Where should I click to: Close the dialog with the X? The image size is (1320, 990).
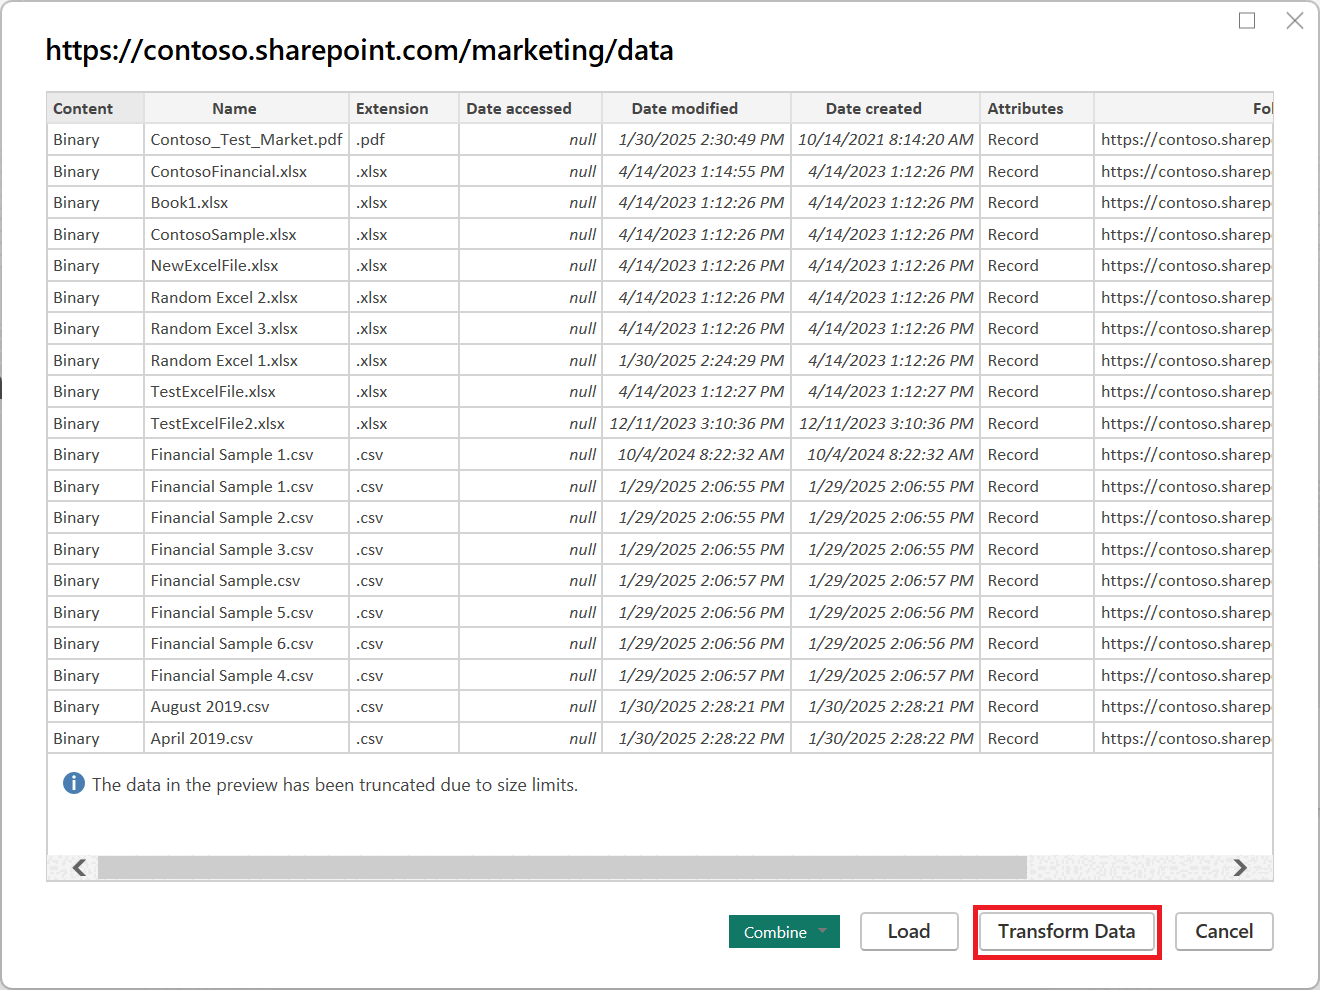pyautogui.click(x=1295, y=20)
